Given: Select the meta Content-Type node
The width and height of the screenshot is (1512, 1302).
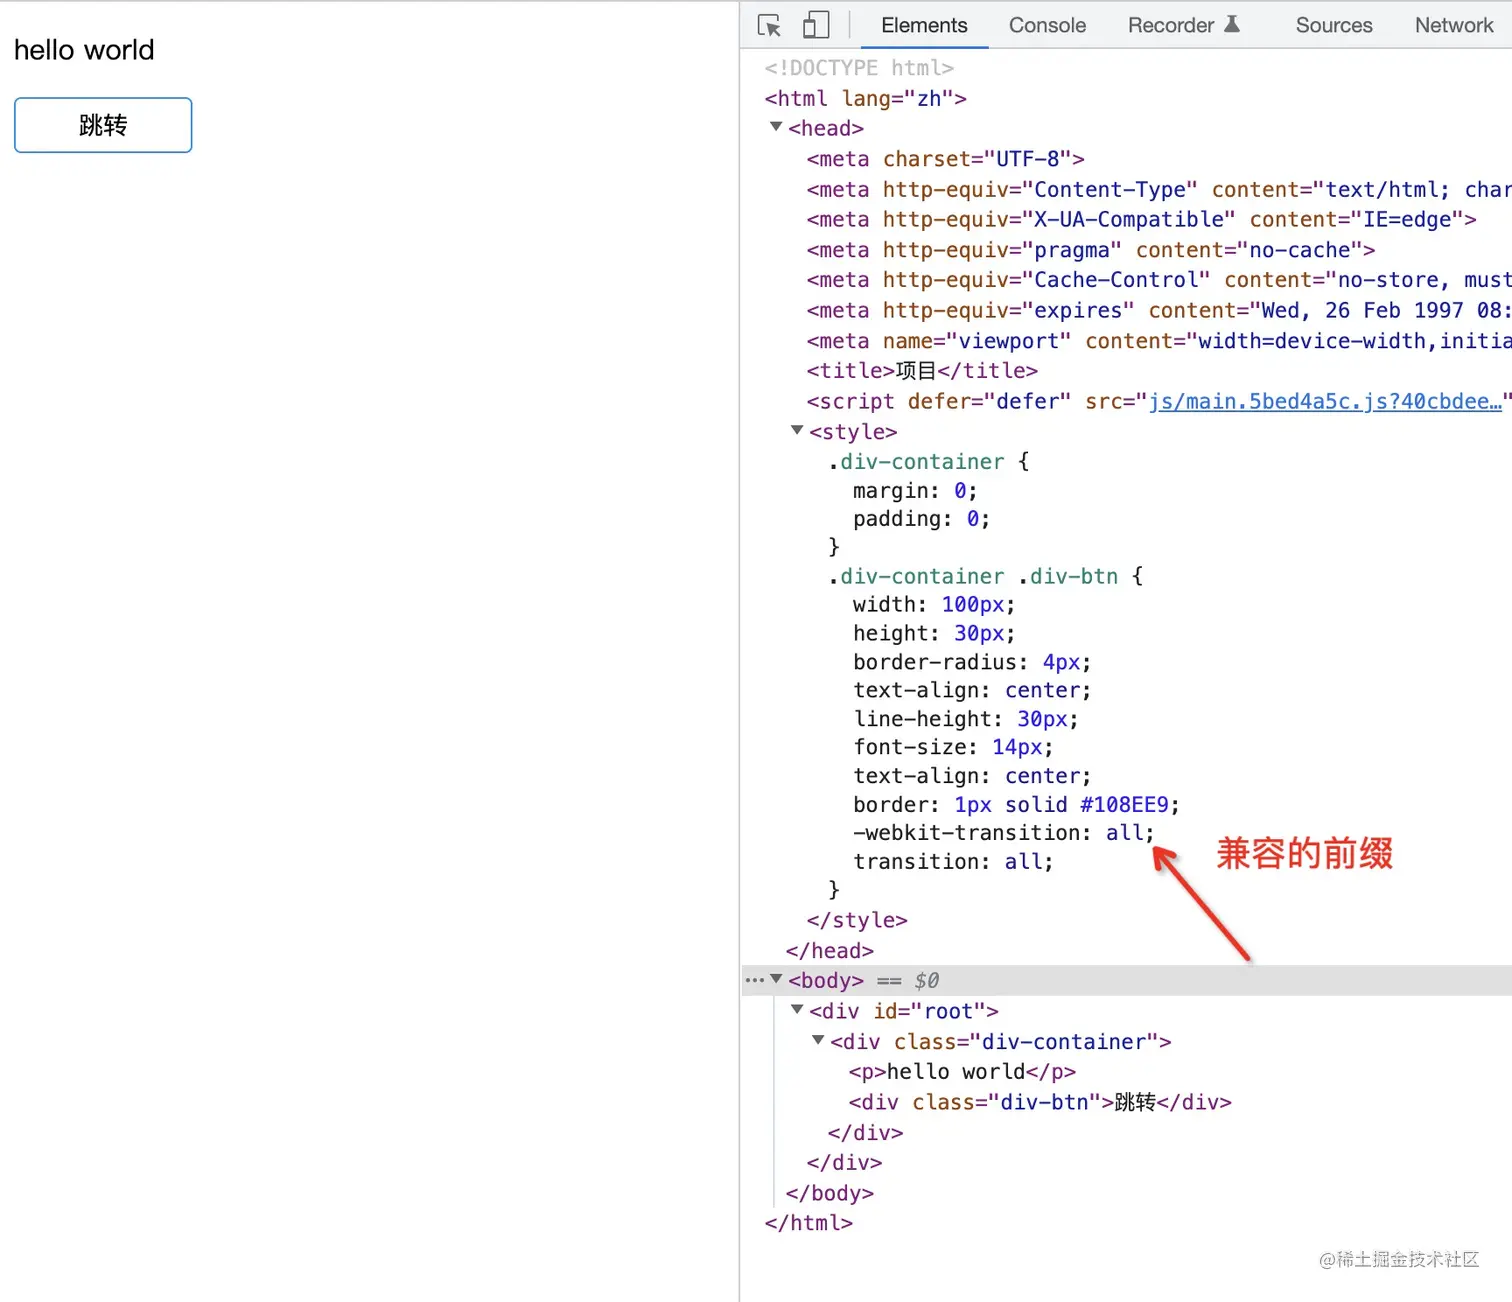Looking at the screenshot, I should click(x=1159, y=189).
